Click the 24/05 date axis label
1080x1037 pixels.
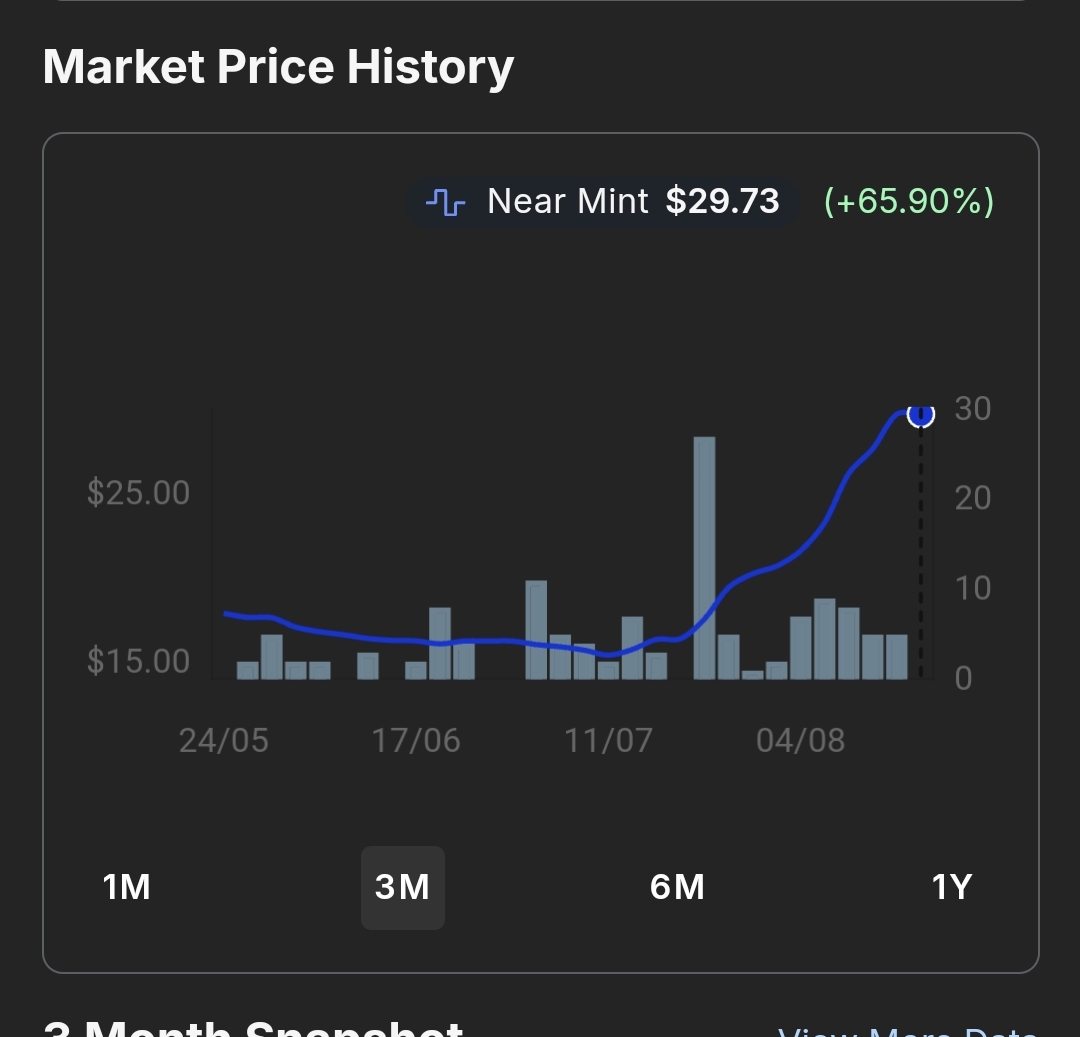(x=224, y=741)
